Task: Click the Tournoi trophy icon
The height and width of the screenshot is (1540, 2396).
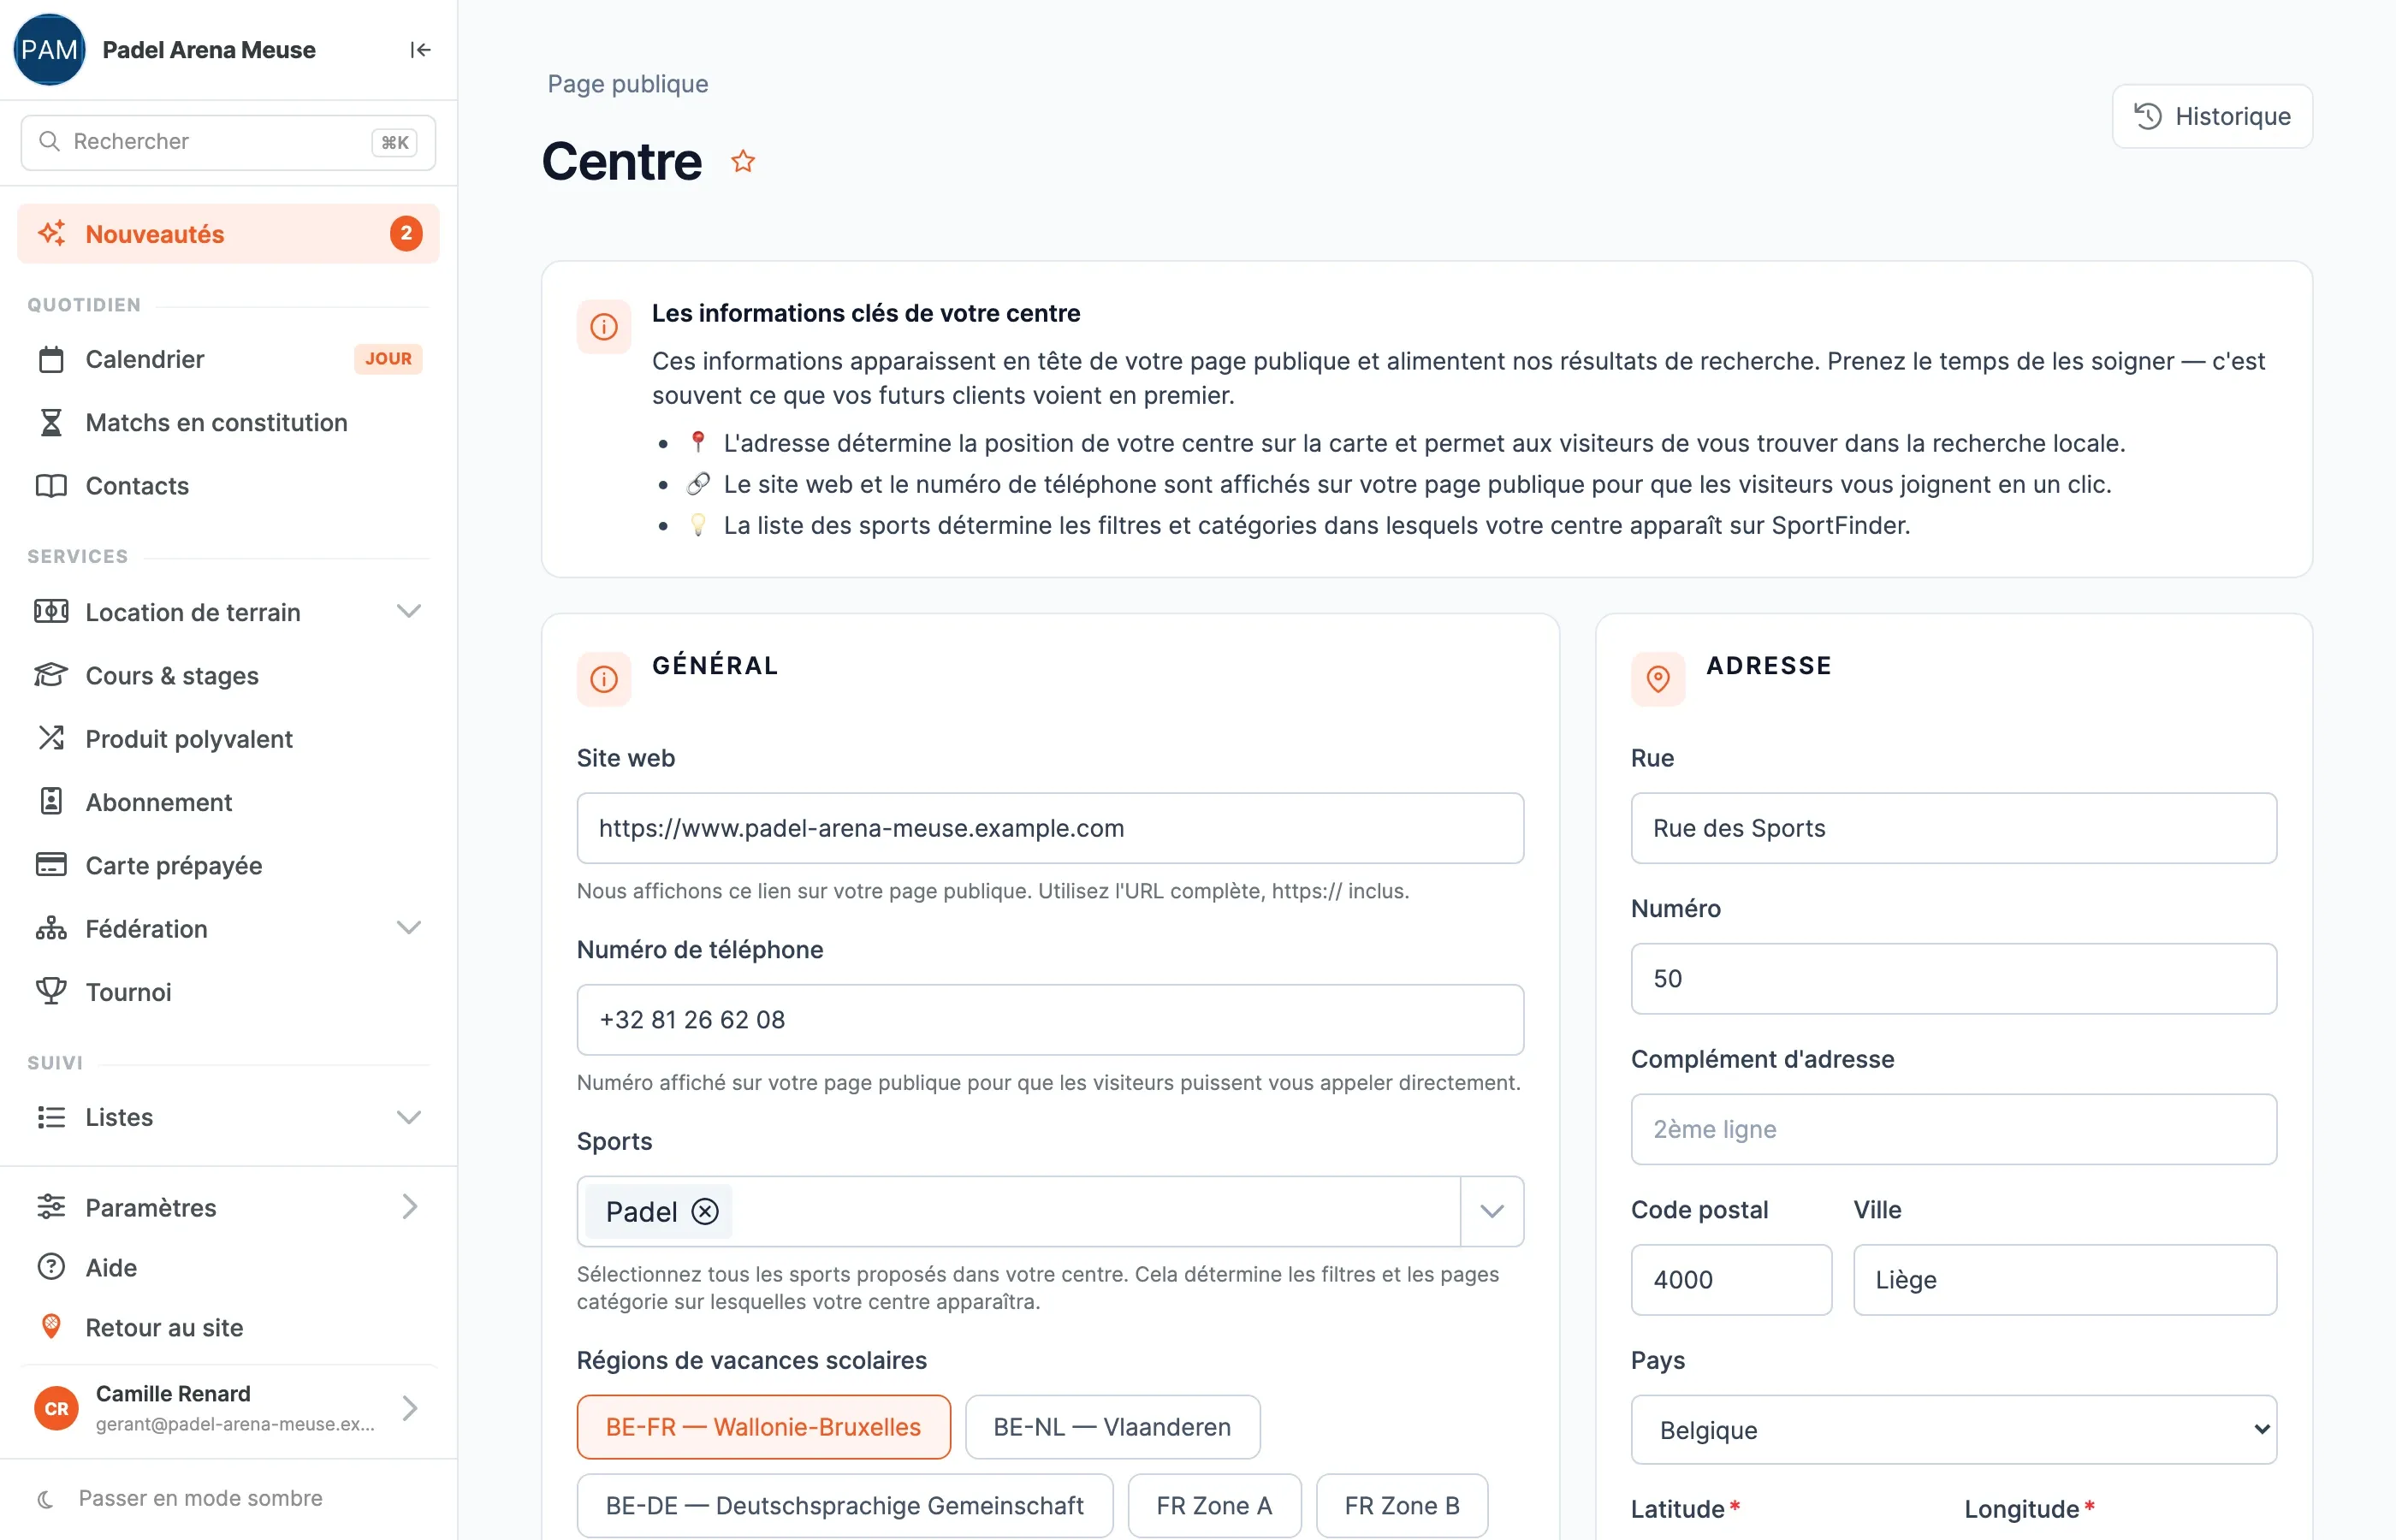Action: (x=51, y=991)
